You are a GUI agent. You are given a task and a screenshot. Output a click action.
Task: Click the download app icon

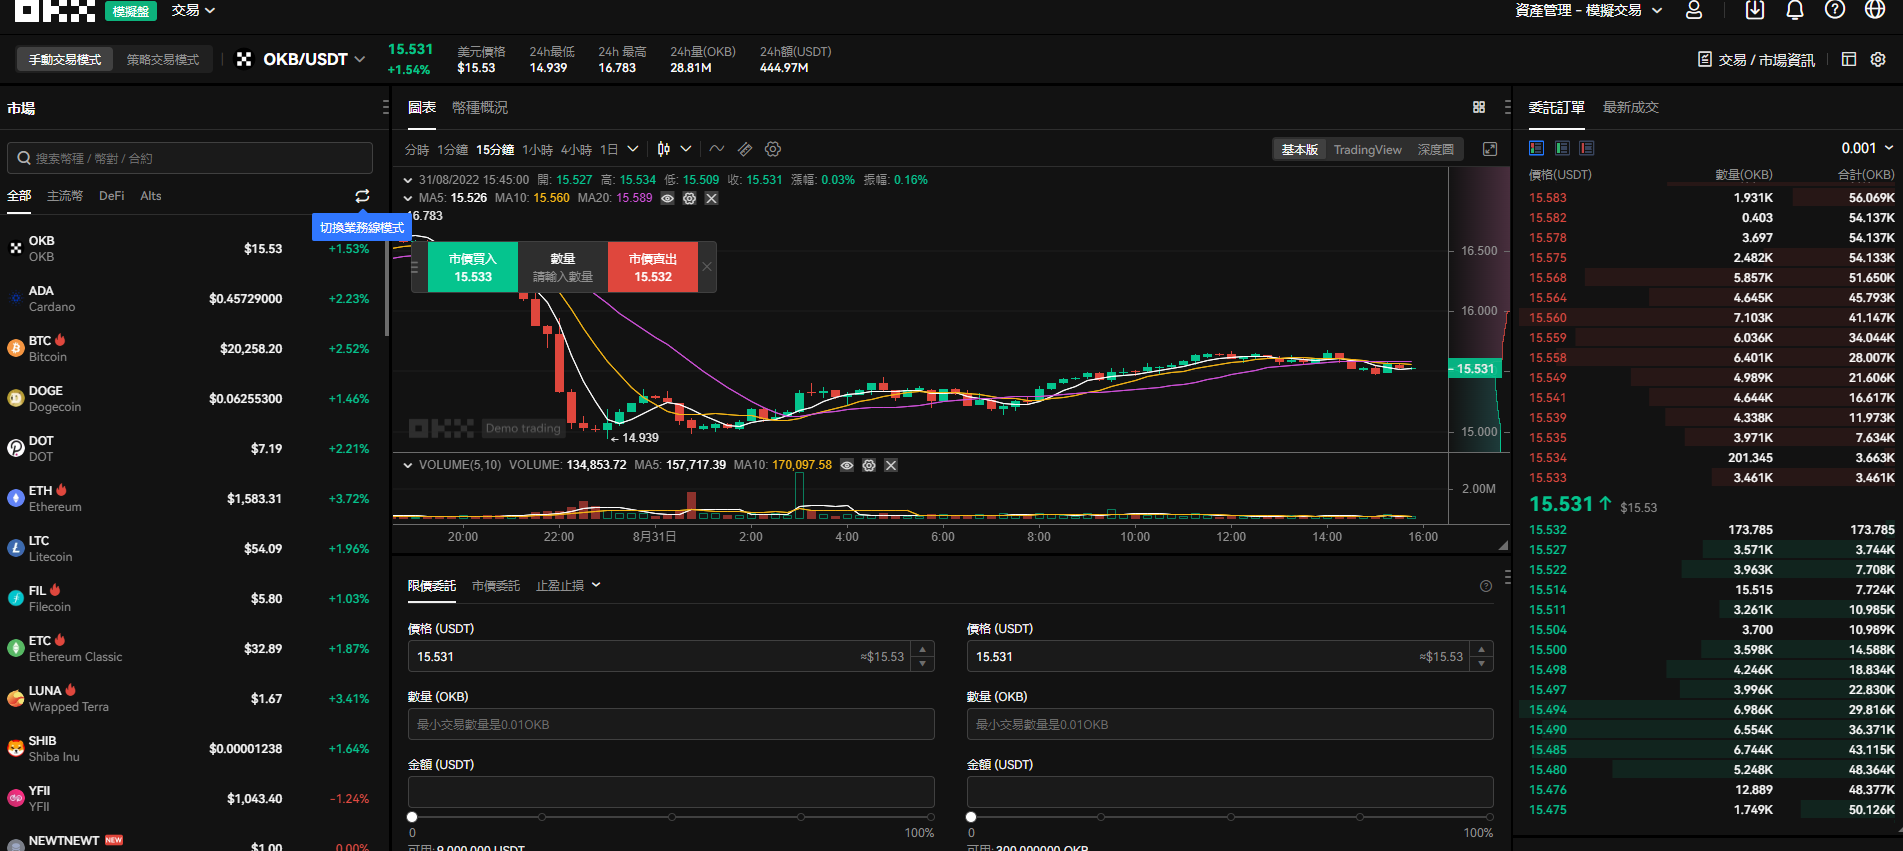point(1755,10)
